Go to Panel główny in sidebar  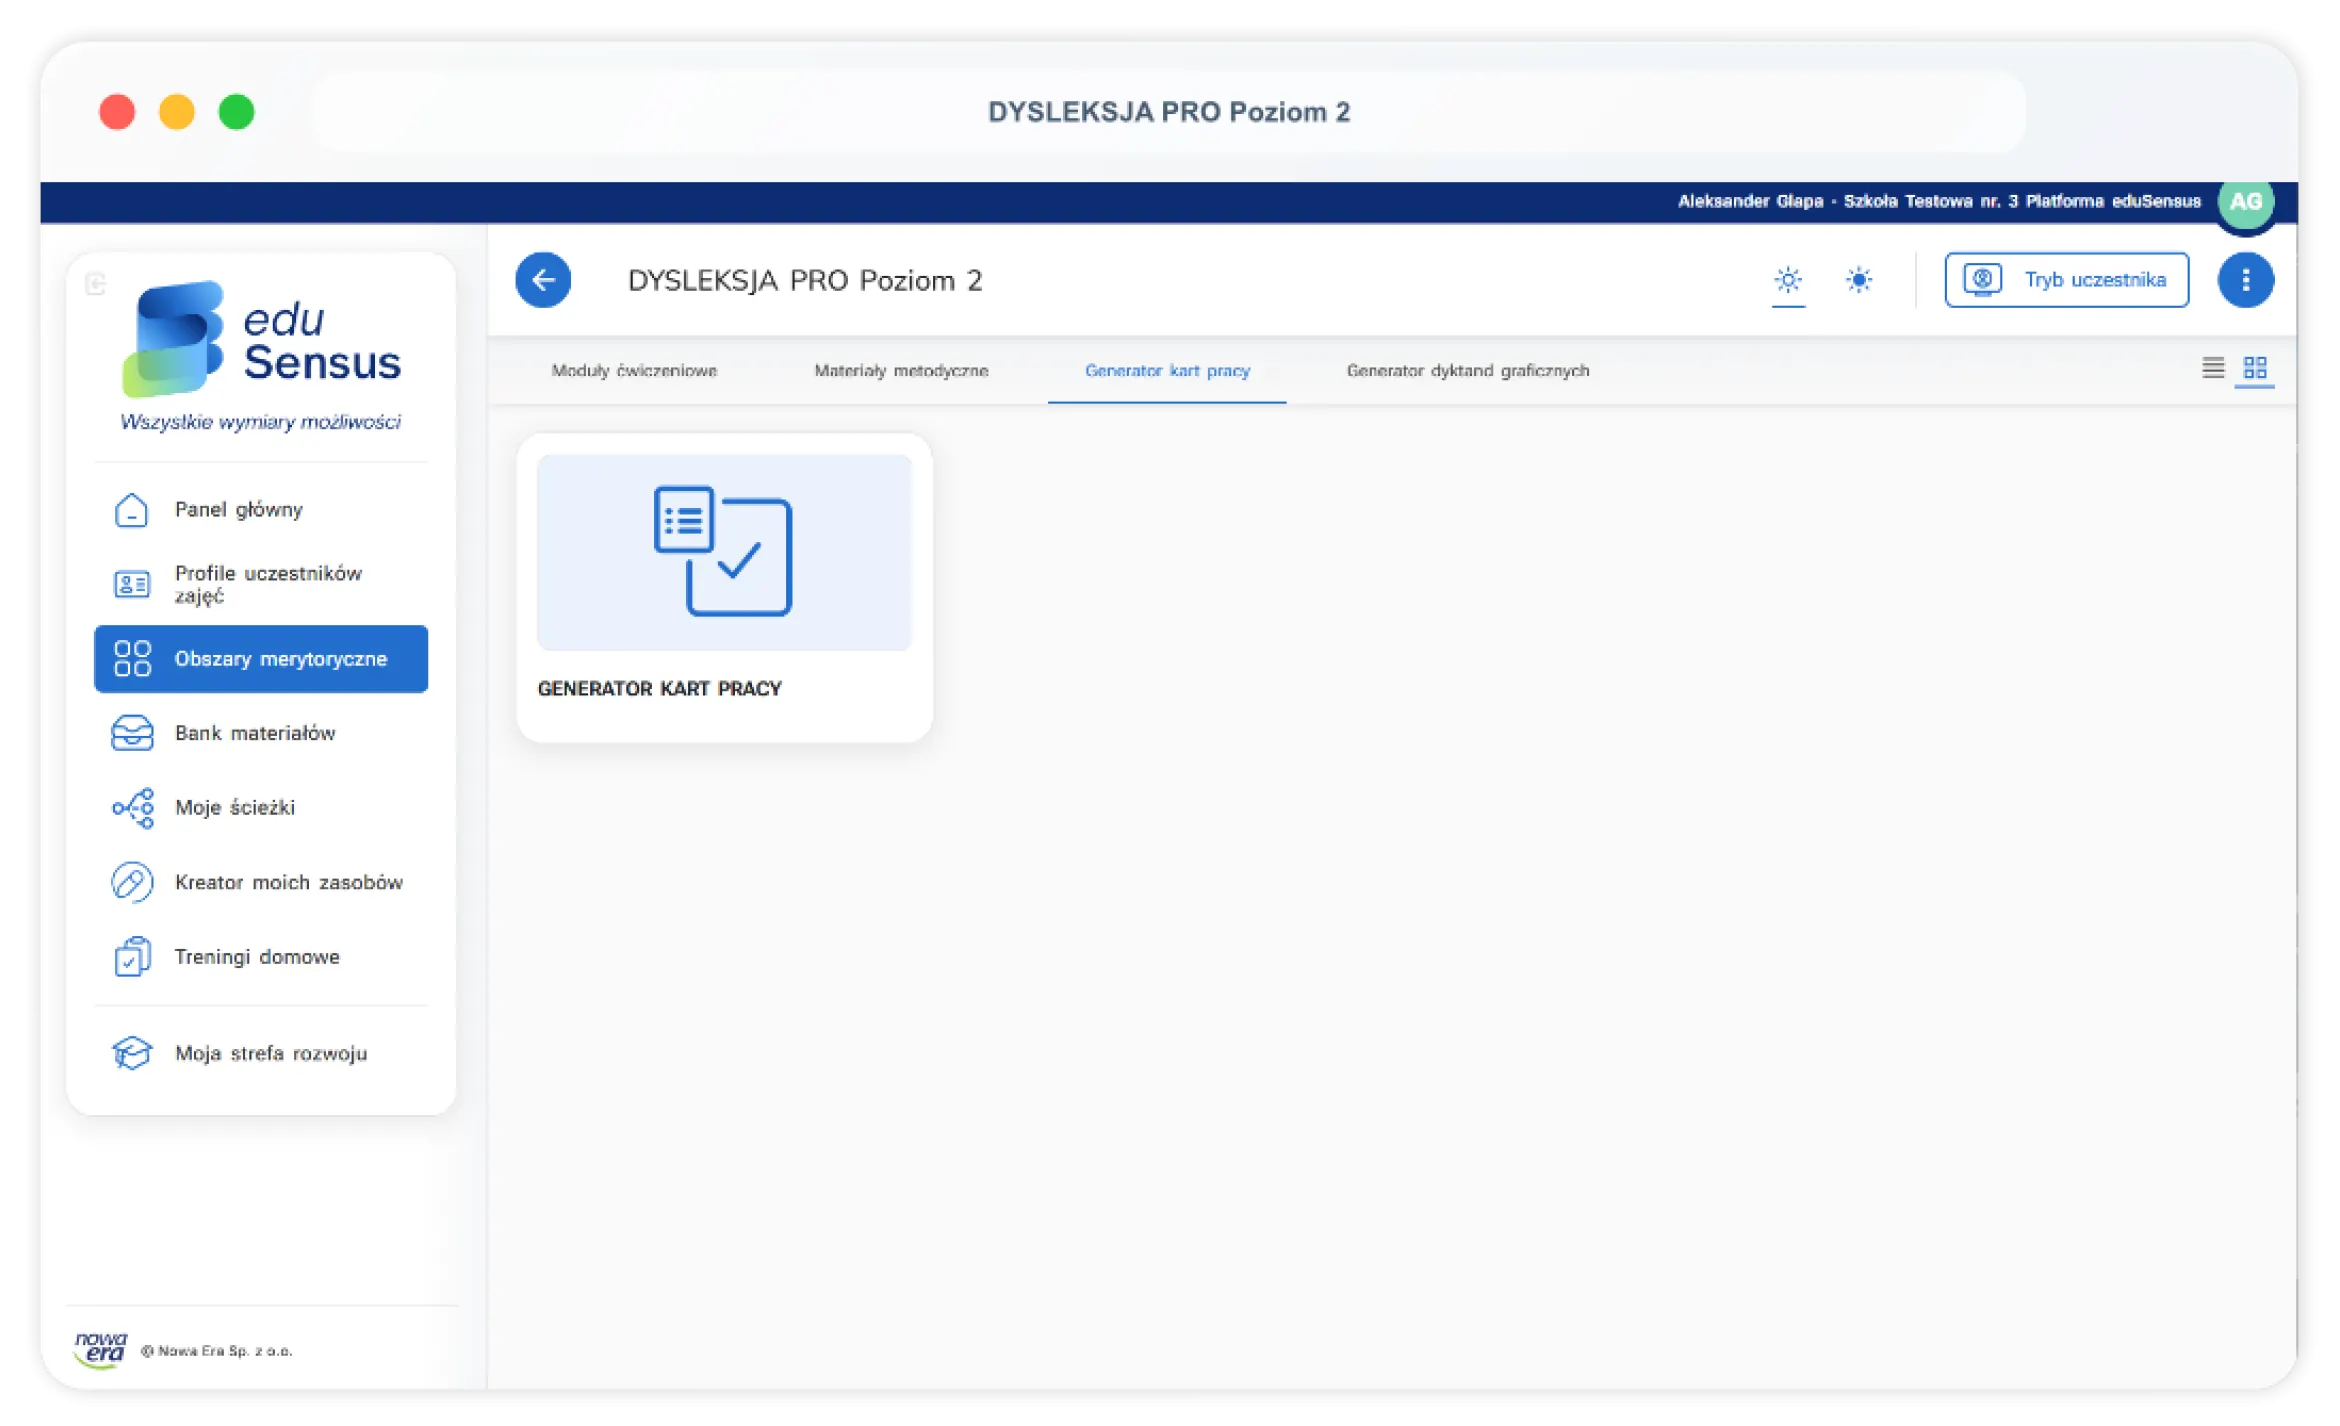click(x=261, y=510)
